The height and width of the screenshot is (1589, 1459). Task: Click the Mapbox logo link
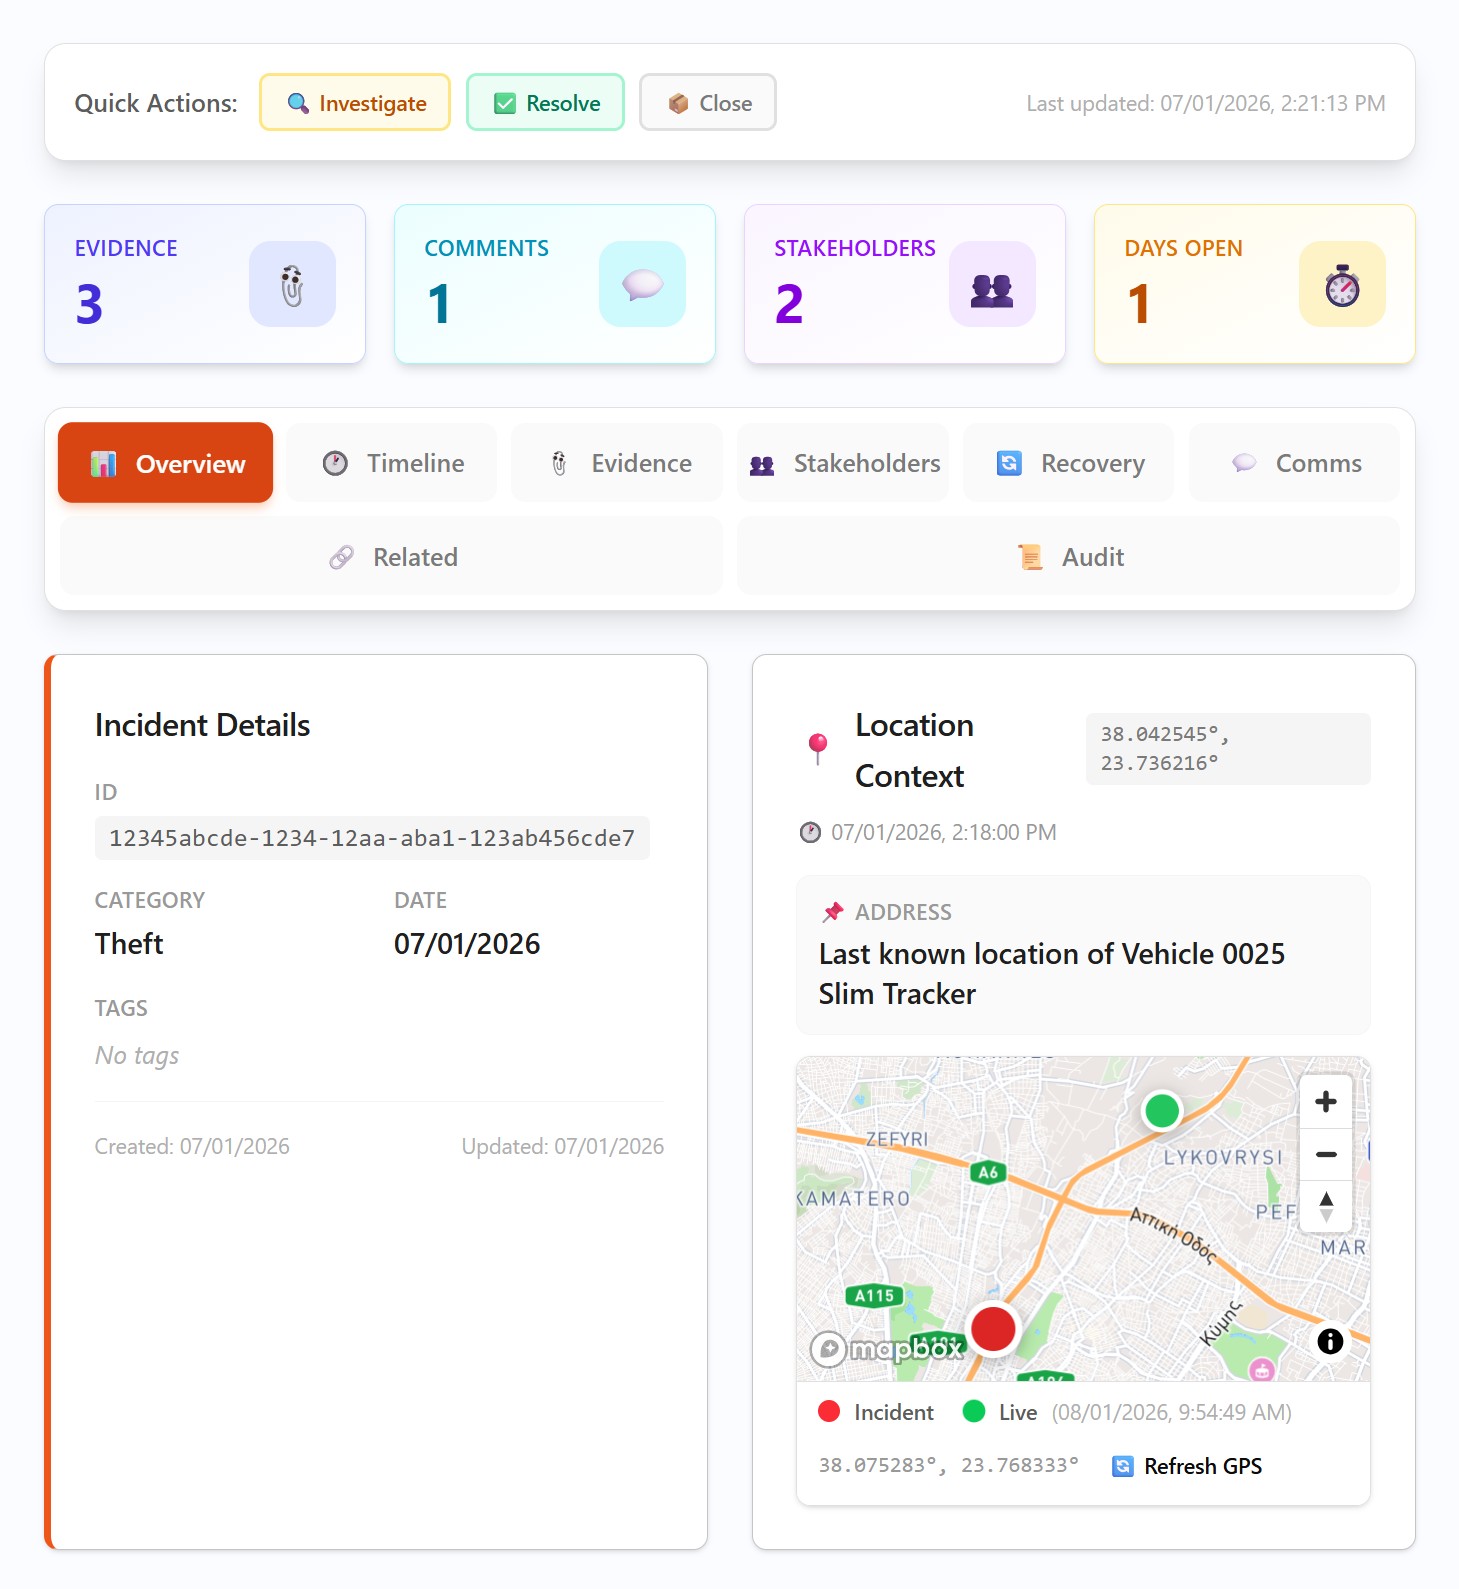(886, 1349)
